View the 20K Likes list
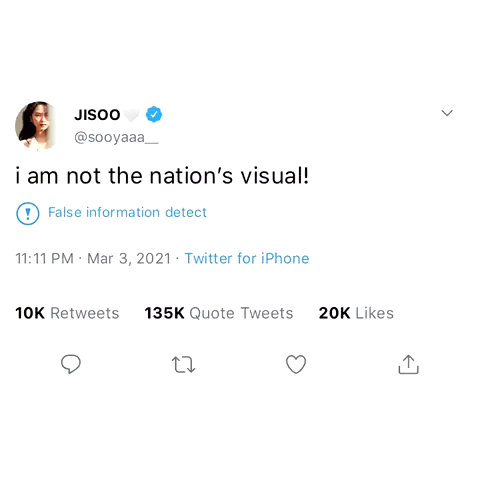Image resolution: width=480 pixels, height=480 pixels. (356, 313)
